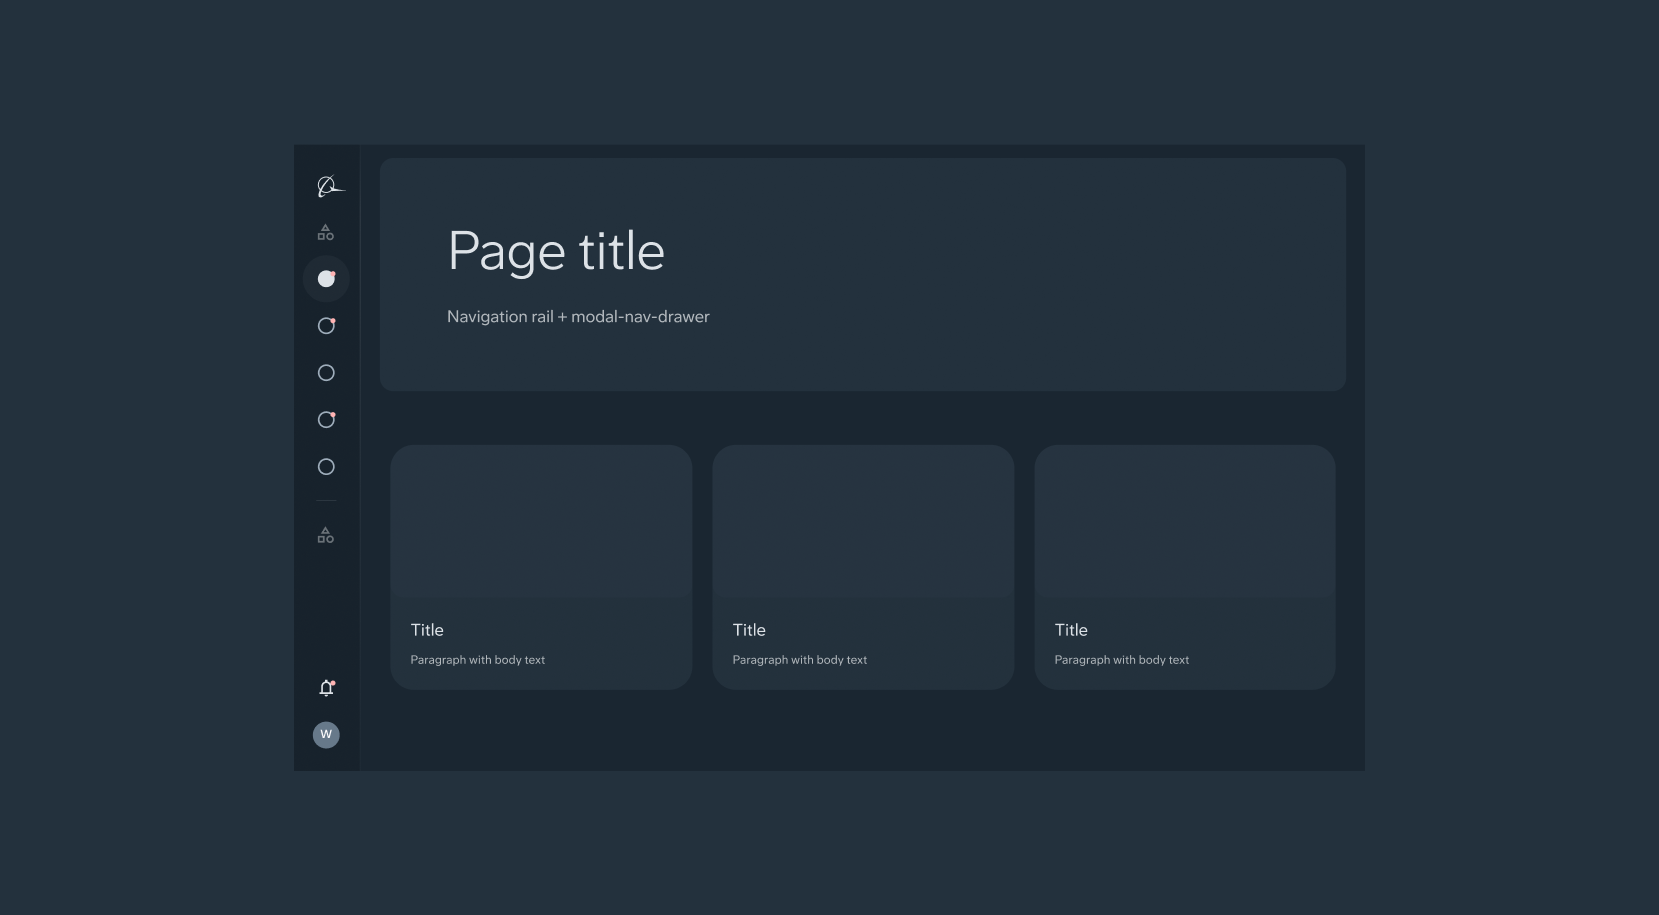This screenshot has width=1659, height=915.
Task: Click the first card's paragraph body text
Action: coord(478,660)
